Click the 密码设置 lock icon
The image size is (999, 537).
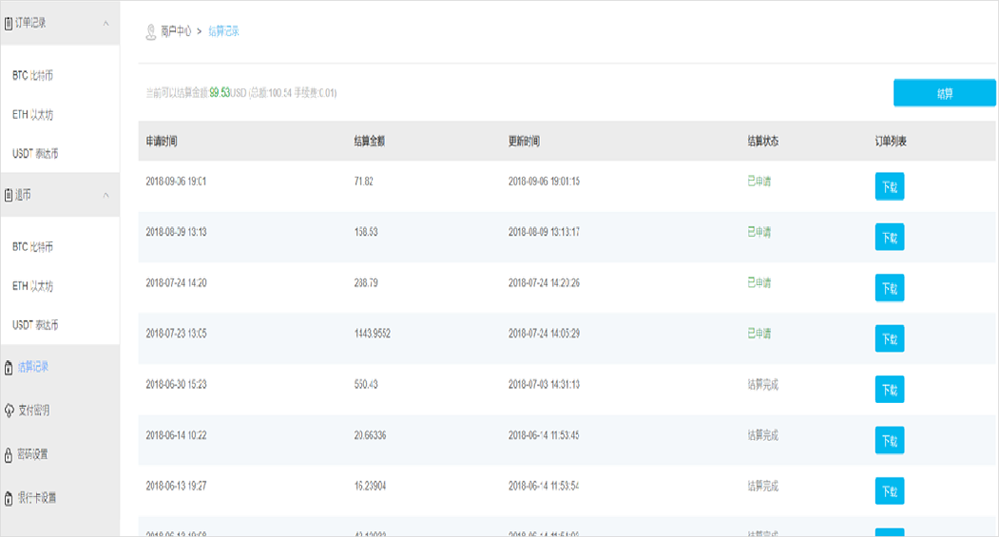click(9, 454)
